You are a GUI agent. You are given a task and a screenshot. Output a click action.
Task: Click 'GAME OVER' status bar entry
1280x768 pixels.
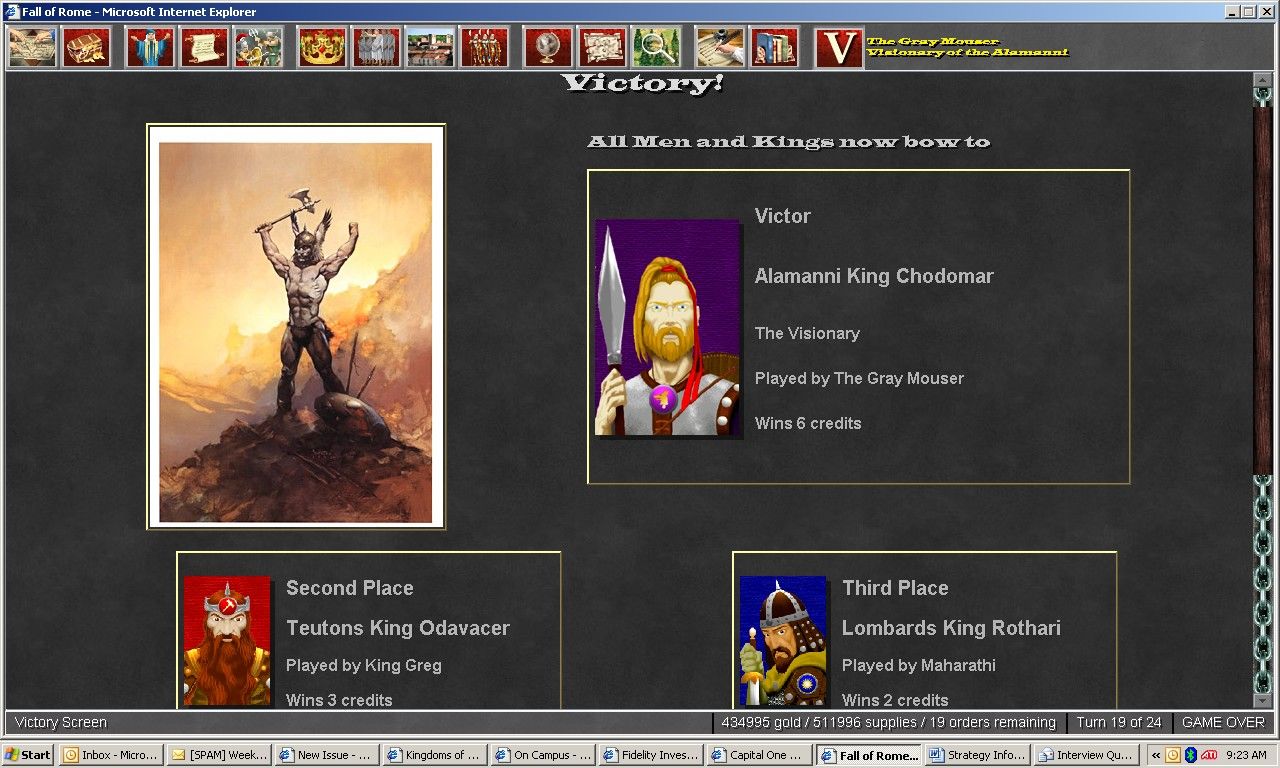pos(1223,722)
